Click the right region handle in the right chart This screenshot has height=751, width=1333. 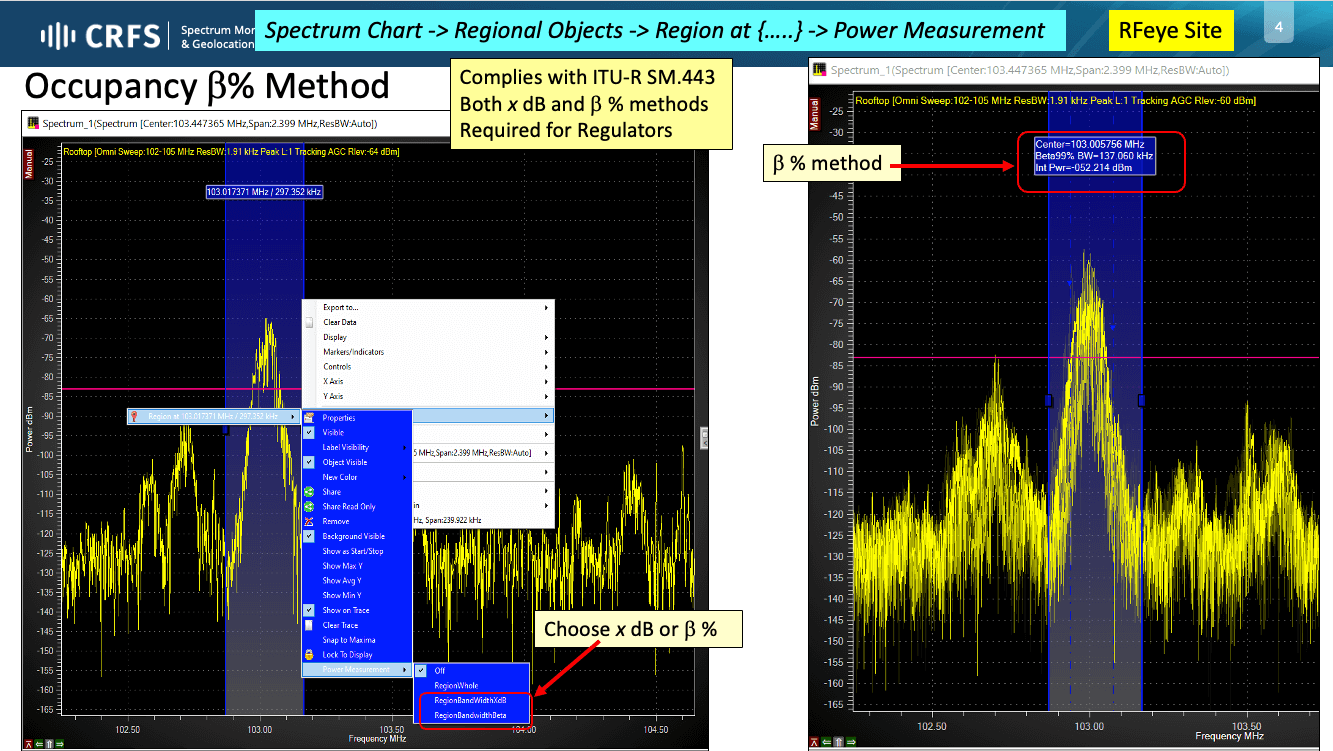tap(1142, 400)
